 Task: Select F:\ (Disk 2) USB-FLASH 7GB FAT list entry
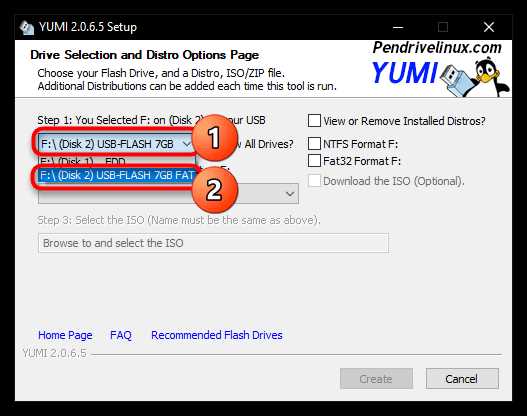[x=117, y=175]
